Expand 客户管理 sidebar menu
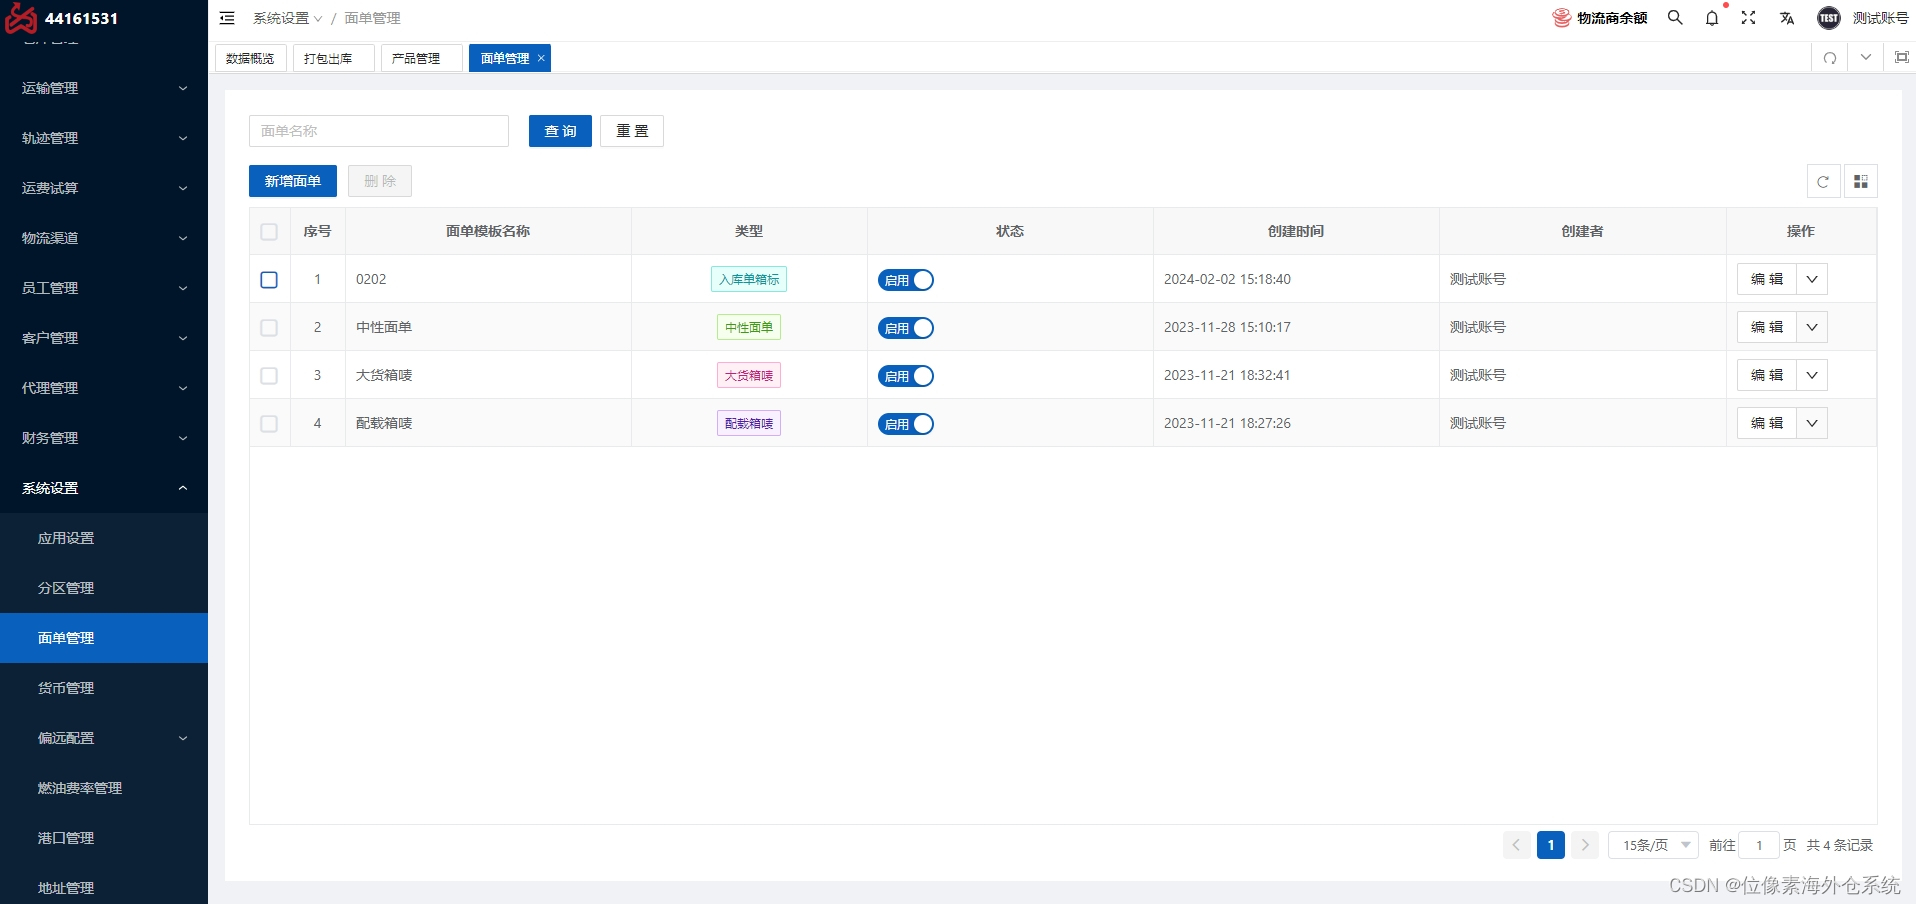Image resolution: width=1916 pixels, height=904 pixels. [x=104, y=338]
